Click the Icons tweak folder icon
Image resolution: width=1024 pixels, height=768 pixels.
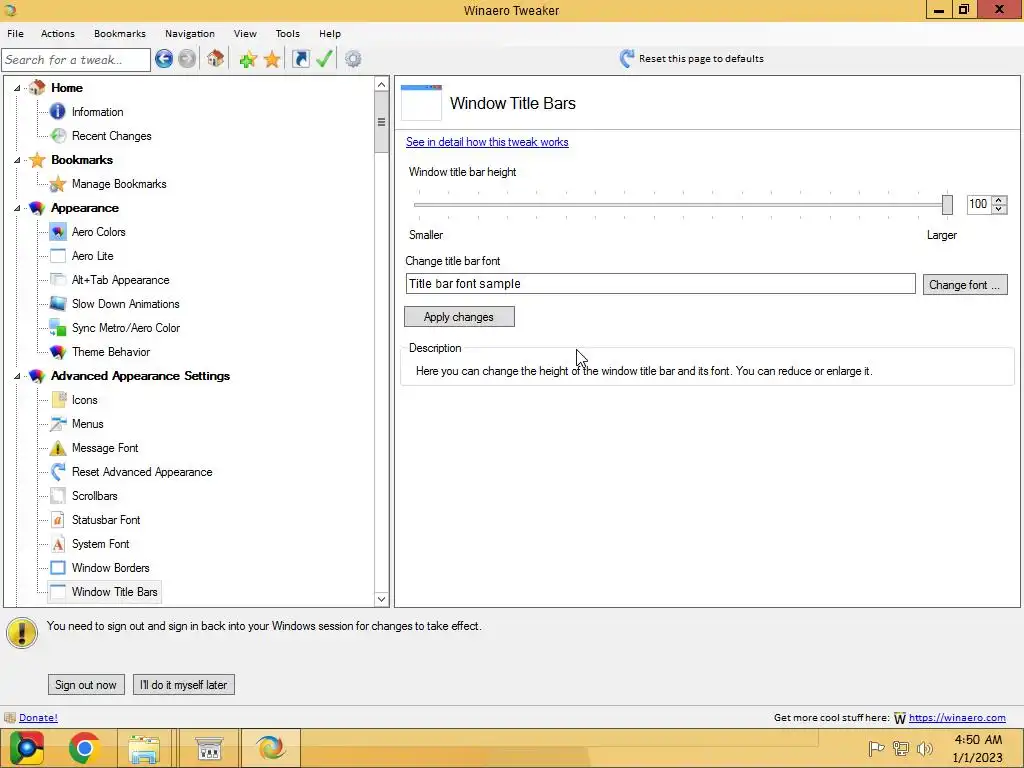point(58,400)
